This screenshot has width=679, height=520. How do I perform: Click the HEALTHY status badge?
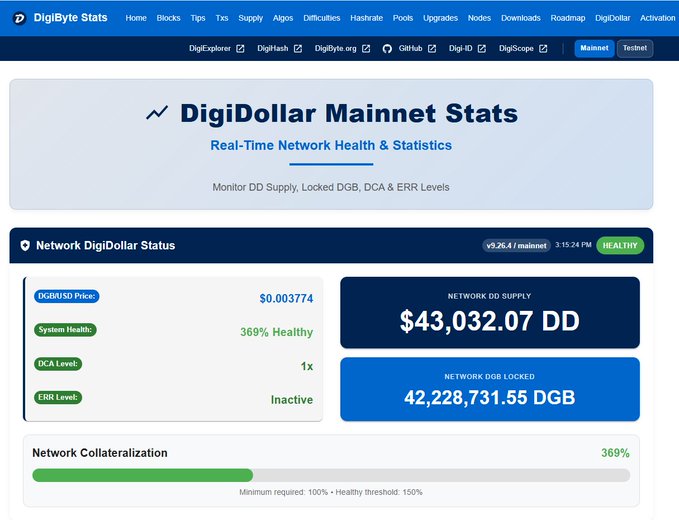pos(620,245)
